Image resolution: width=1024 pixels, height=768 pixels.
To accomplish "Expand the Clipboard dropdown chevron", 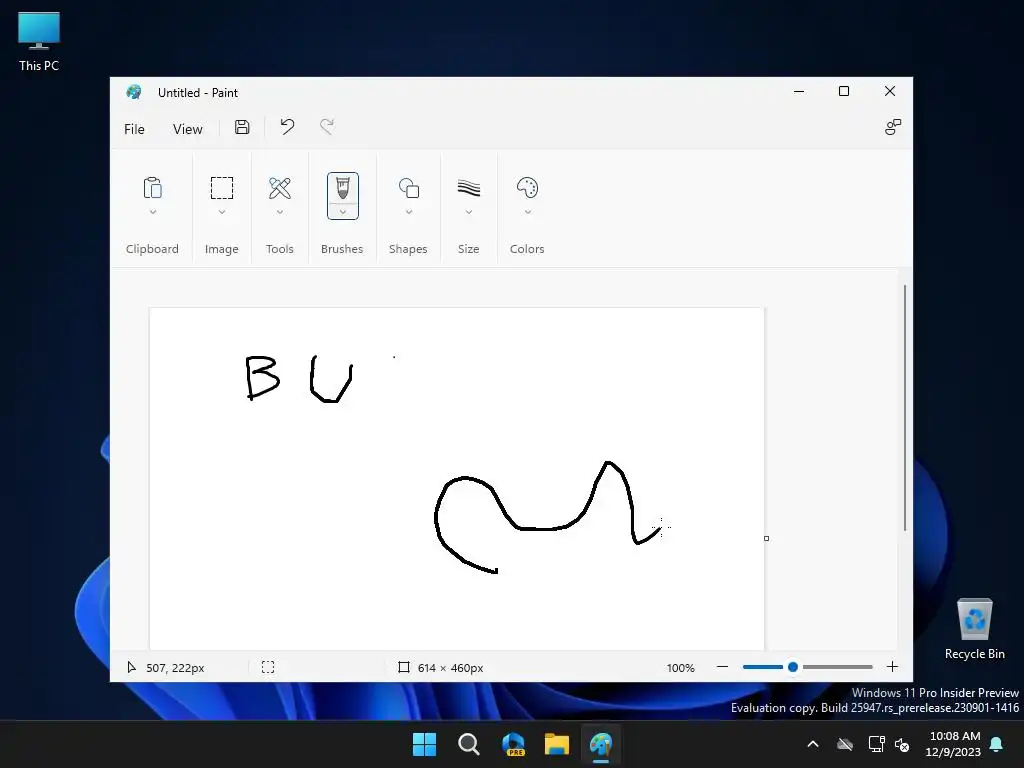I will point(153,212).
